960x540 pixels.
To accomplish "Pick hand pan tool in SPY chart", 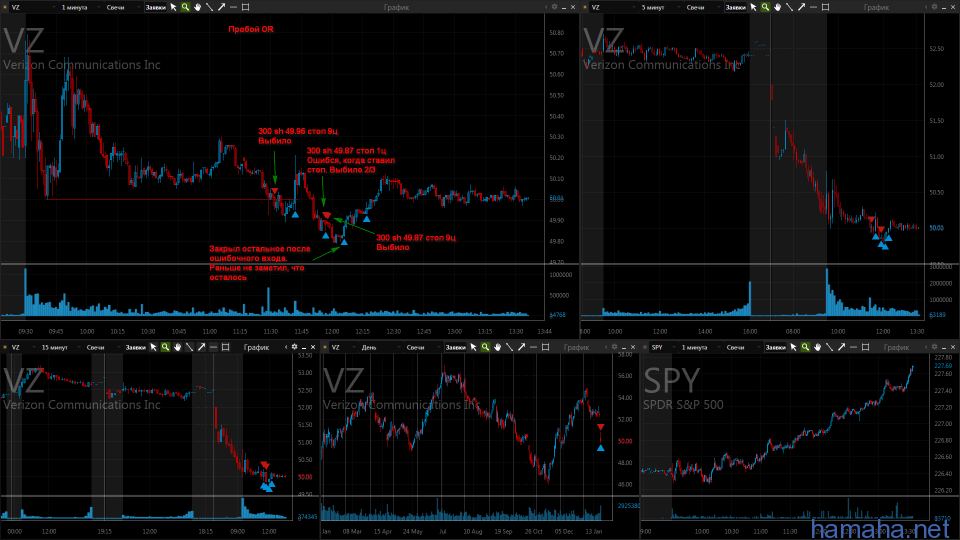I will coord(817,347).
